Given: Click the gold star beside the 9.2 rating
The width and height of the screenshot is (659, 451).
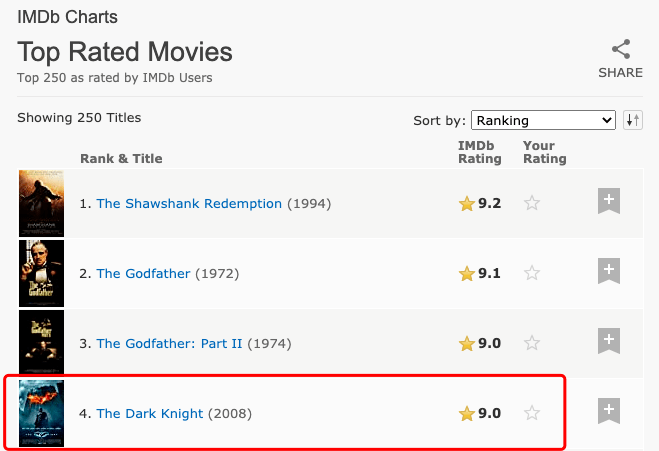Looking at the screenshot, I should 467,203.
